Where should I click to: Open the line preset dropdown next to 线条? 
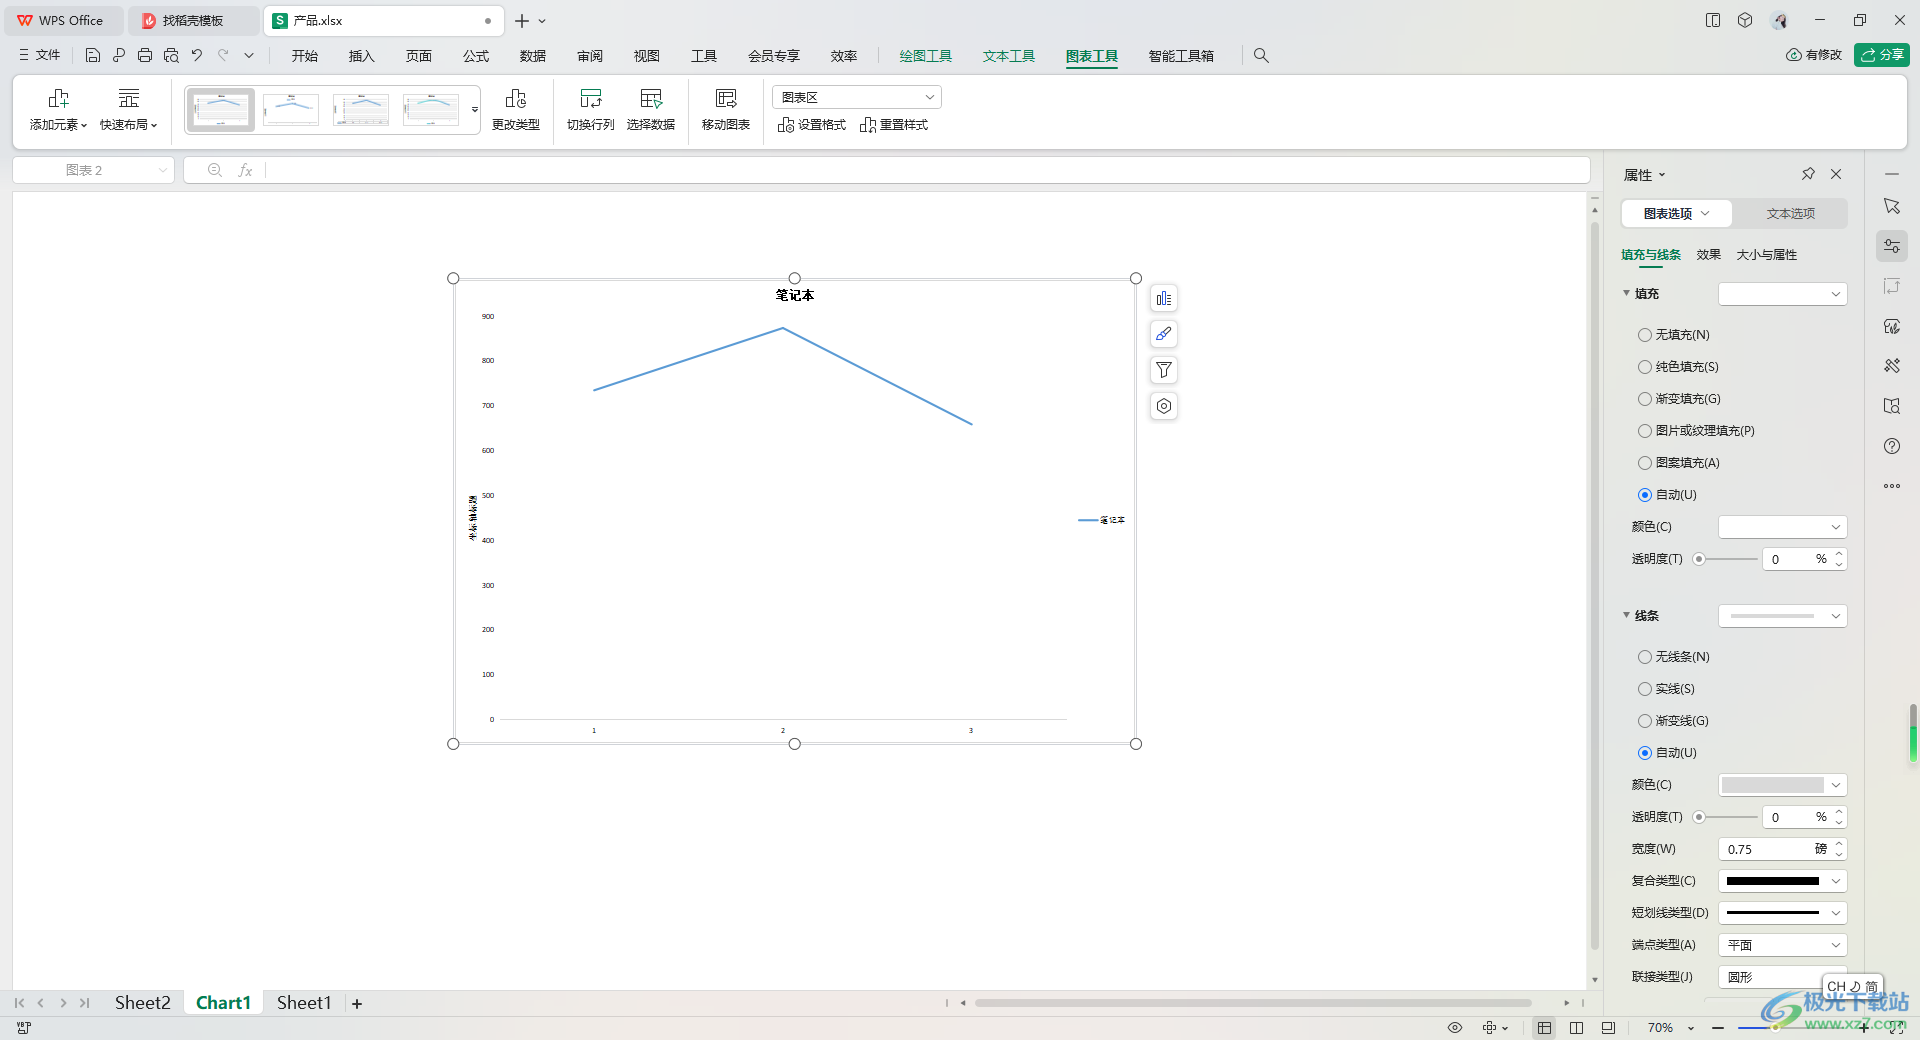coord(1782,616)
